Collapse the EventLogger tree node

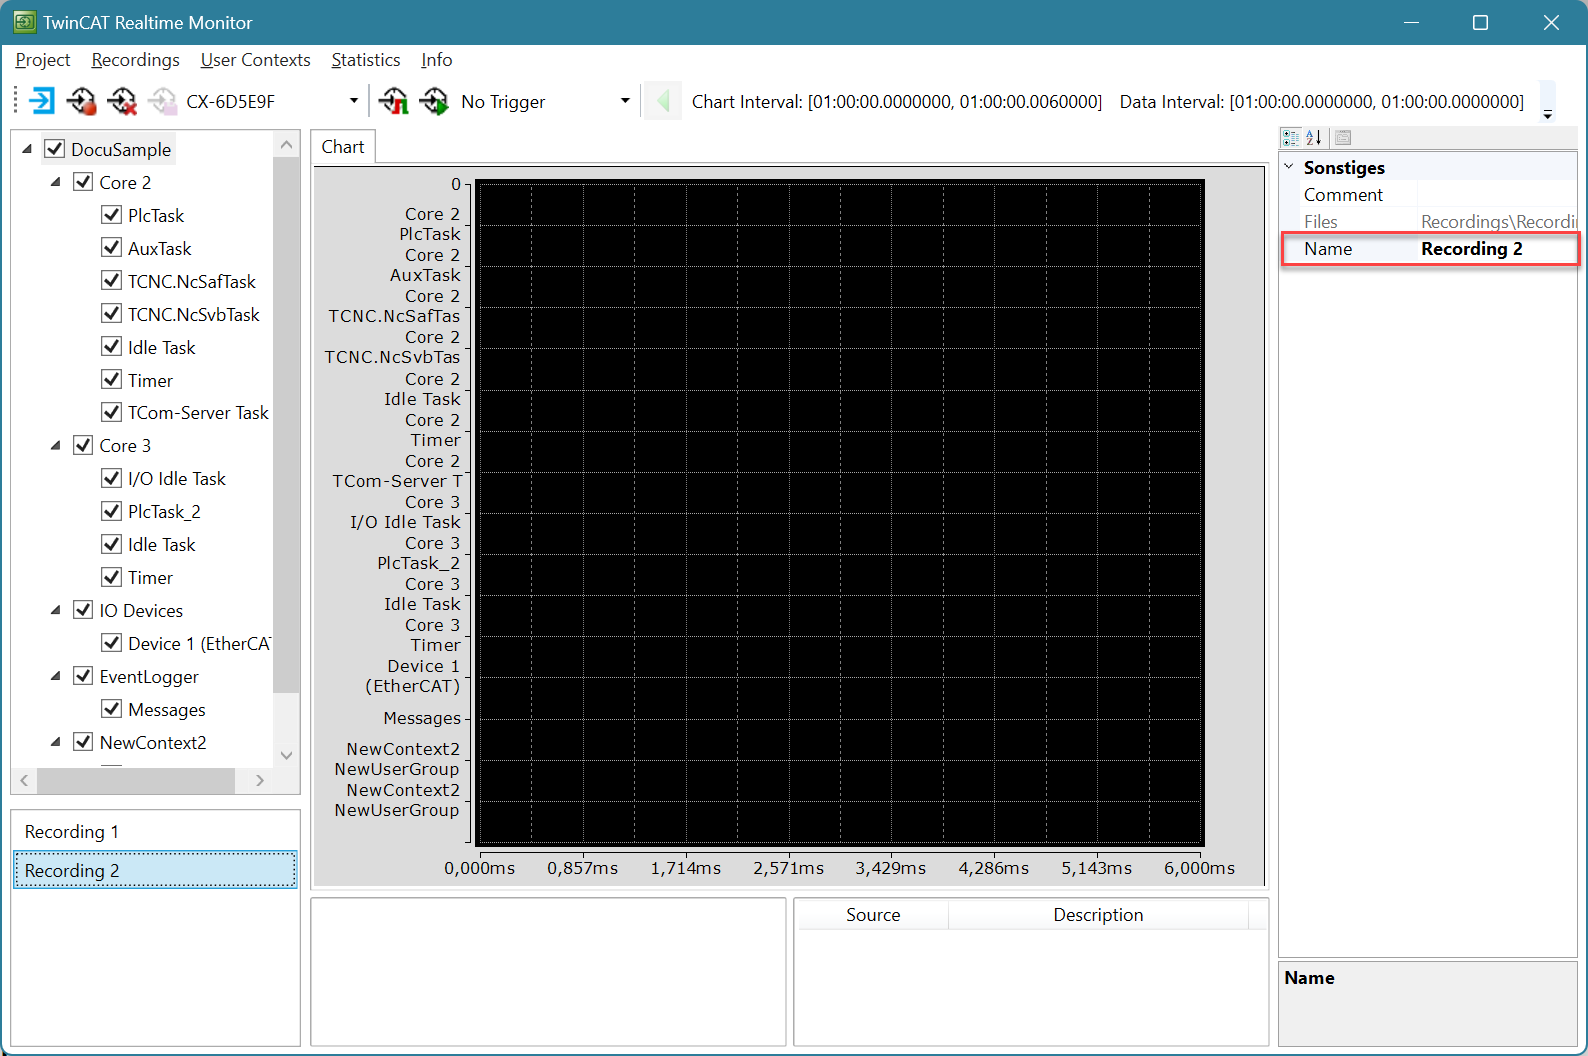56,676
